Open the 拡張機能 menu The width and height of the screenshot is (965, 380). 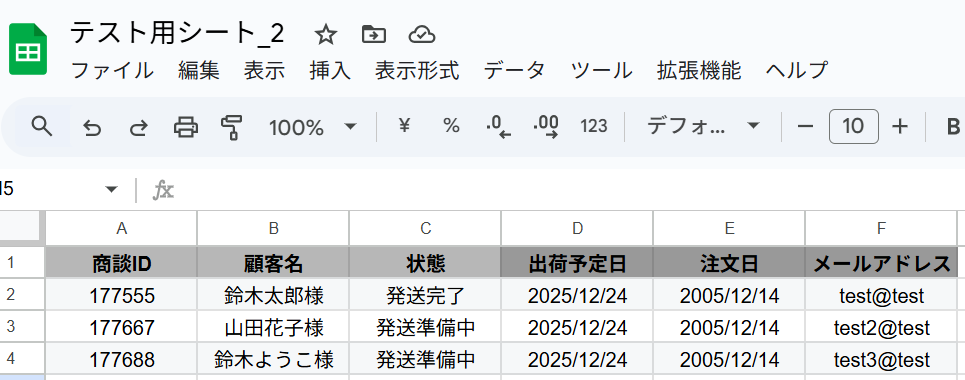pyautogui.click(x=699, y=70)
